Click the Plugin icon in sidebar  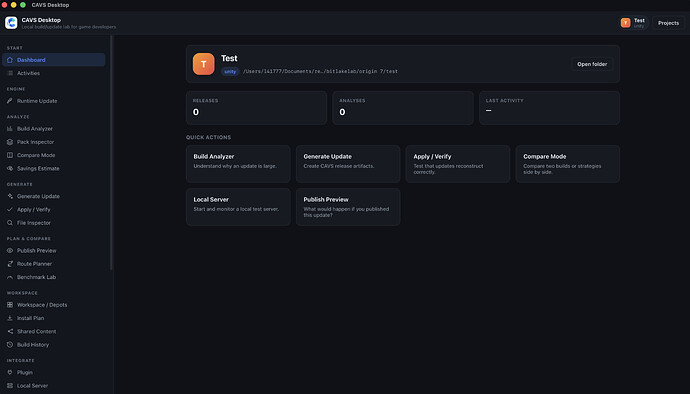click(x=10, y=372)
